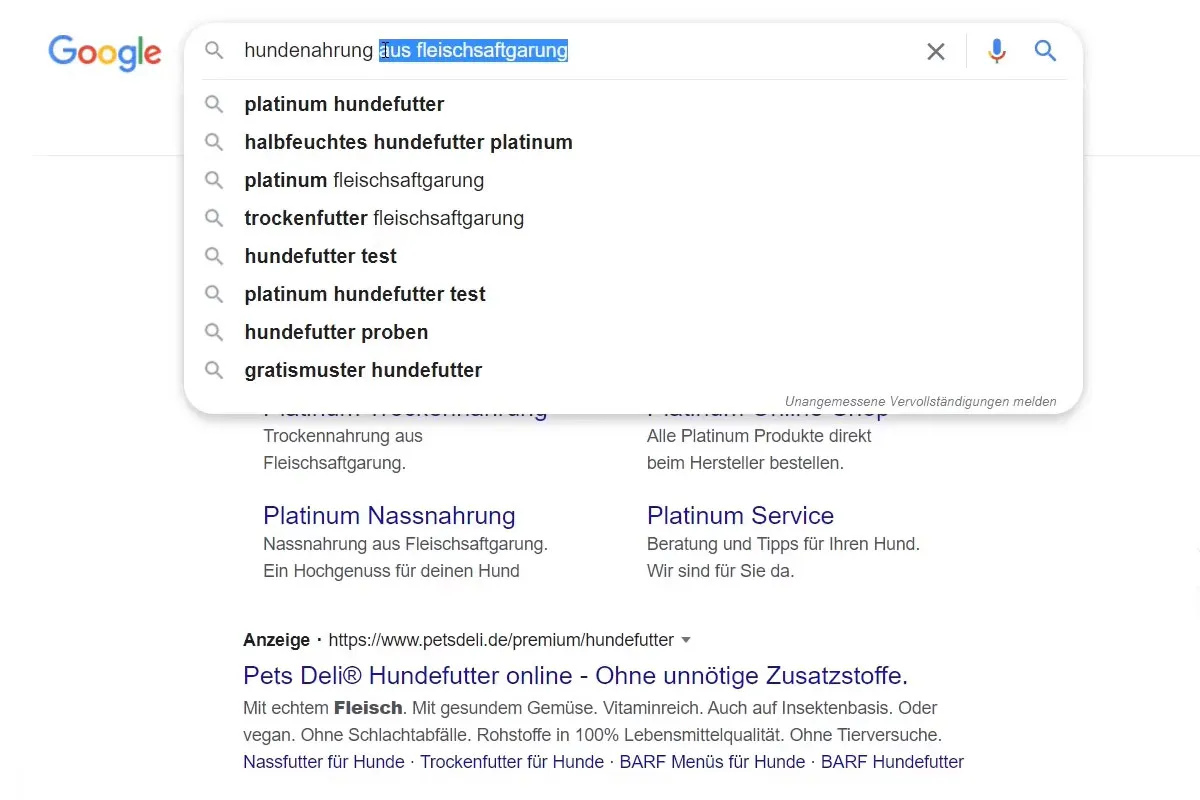Image resolution: width=1200 pixels, height=800 pixels.
Task: Report inappropriate completions via "Unangemessene Vervollständigungen melden"
Action: point(920,401)
